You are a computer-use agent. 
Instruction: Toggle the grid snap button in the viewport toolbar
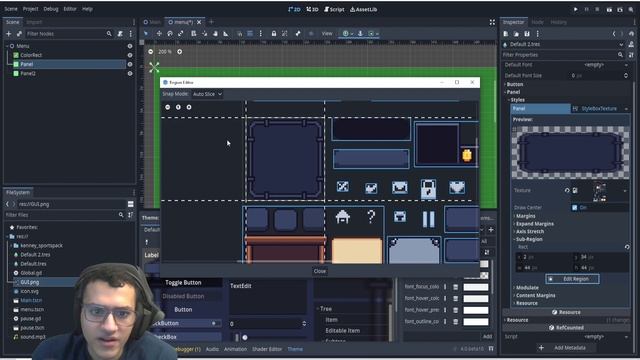(250, 33)
